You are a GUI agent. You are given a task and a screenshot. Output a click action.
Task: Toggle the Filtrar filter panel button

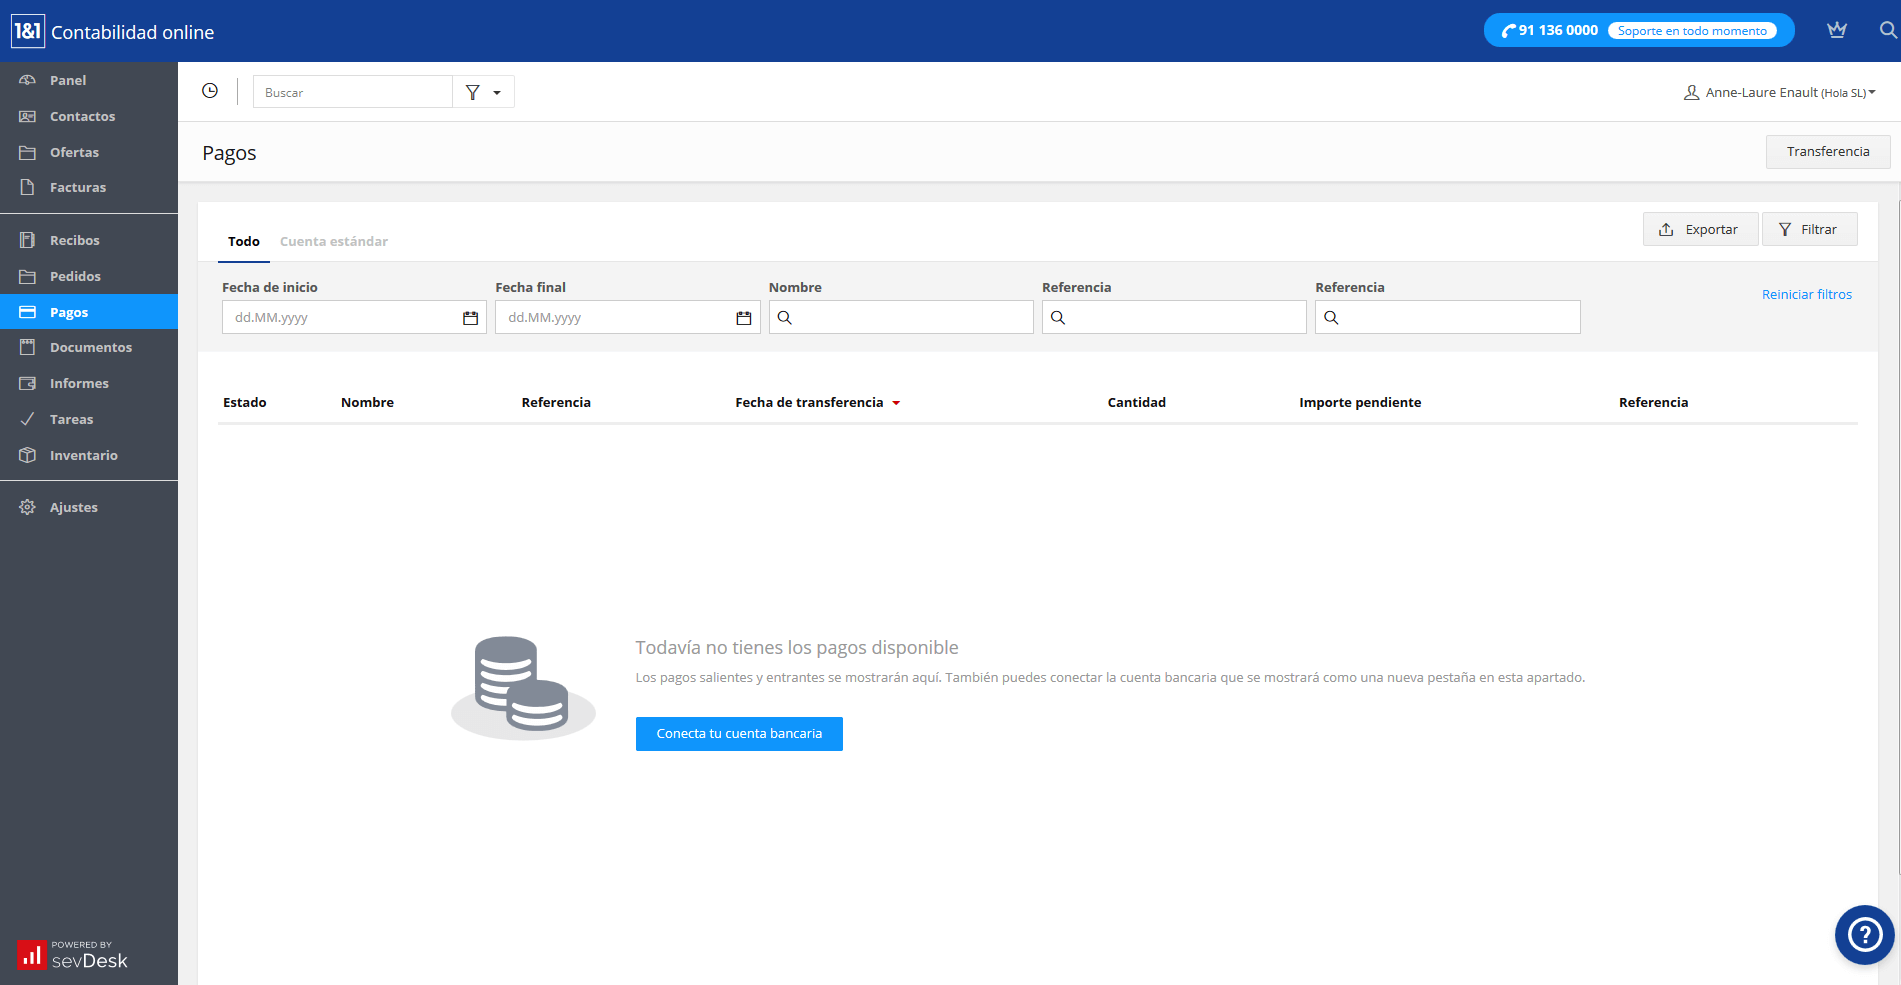point(1808,229)
